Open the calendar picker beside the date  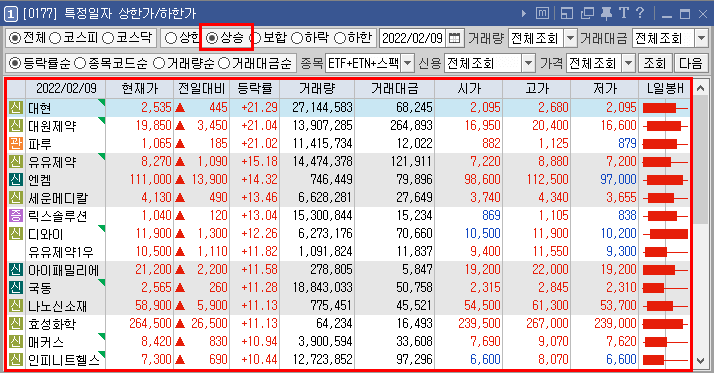click(x=454, y=38)
